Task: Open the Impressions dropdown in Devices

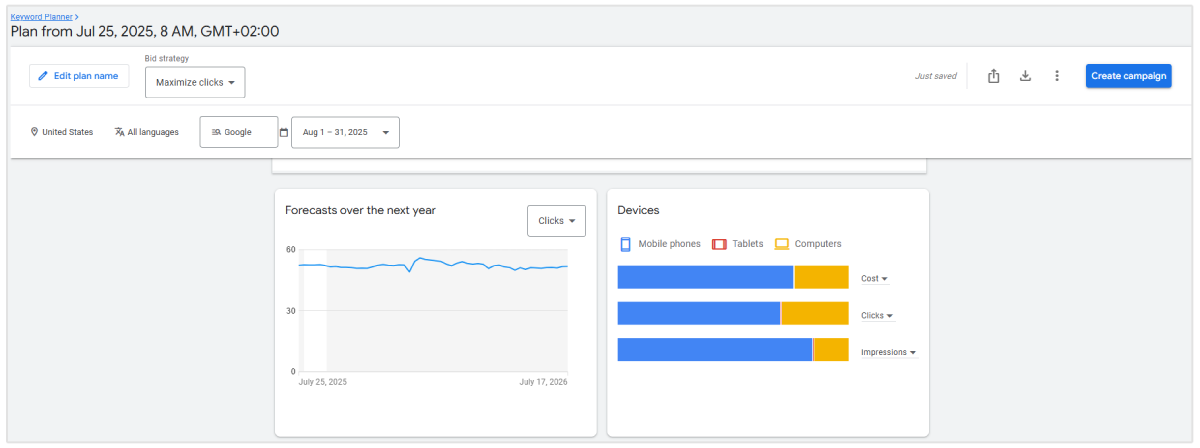Action: point(888,352)
